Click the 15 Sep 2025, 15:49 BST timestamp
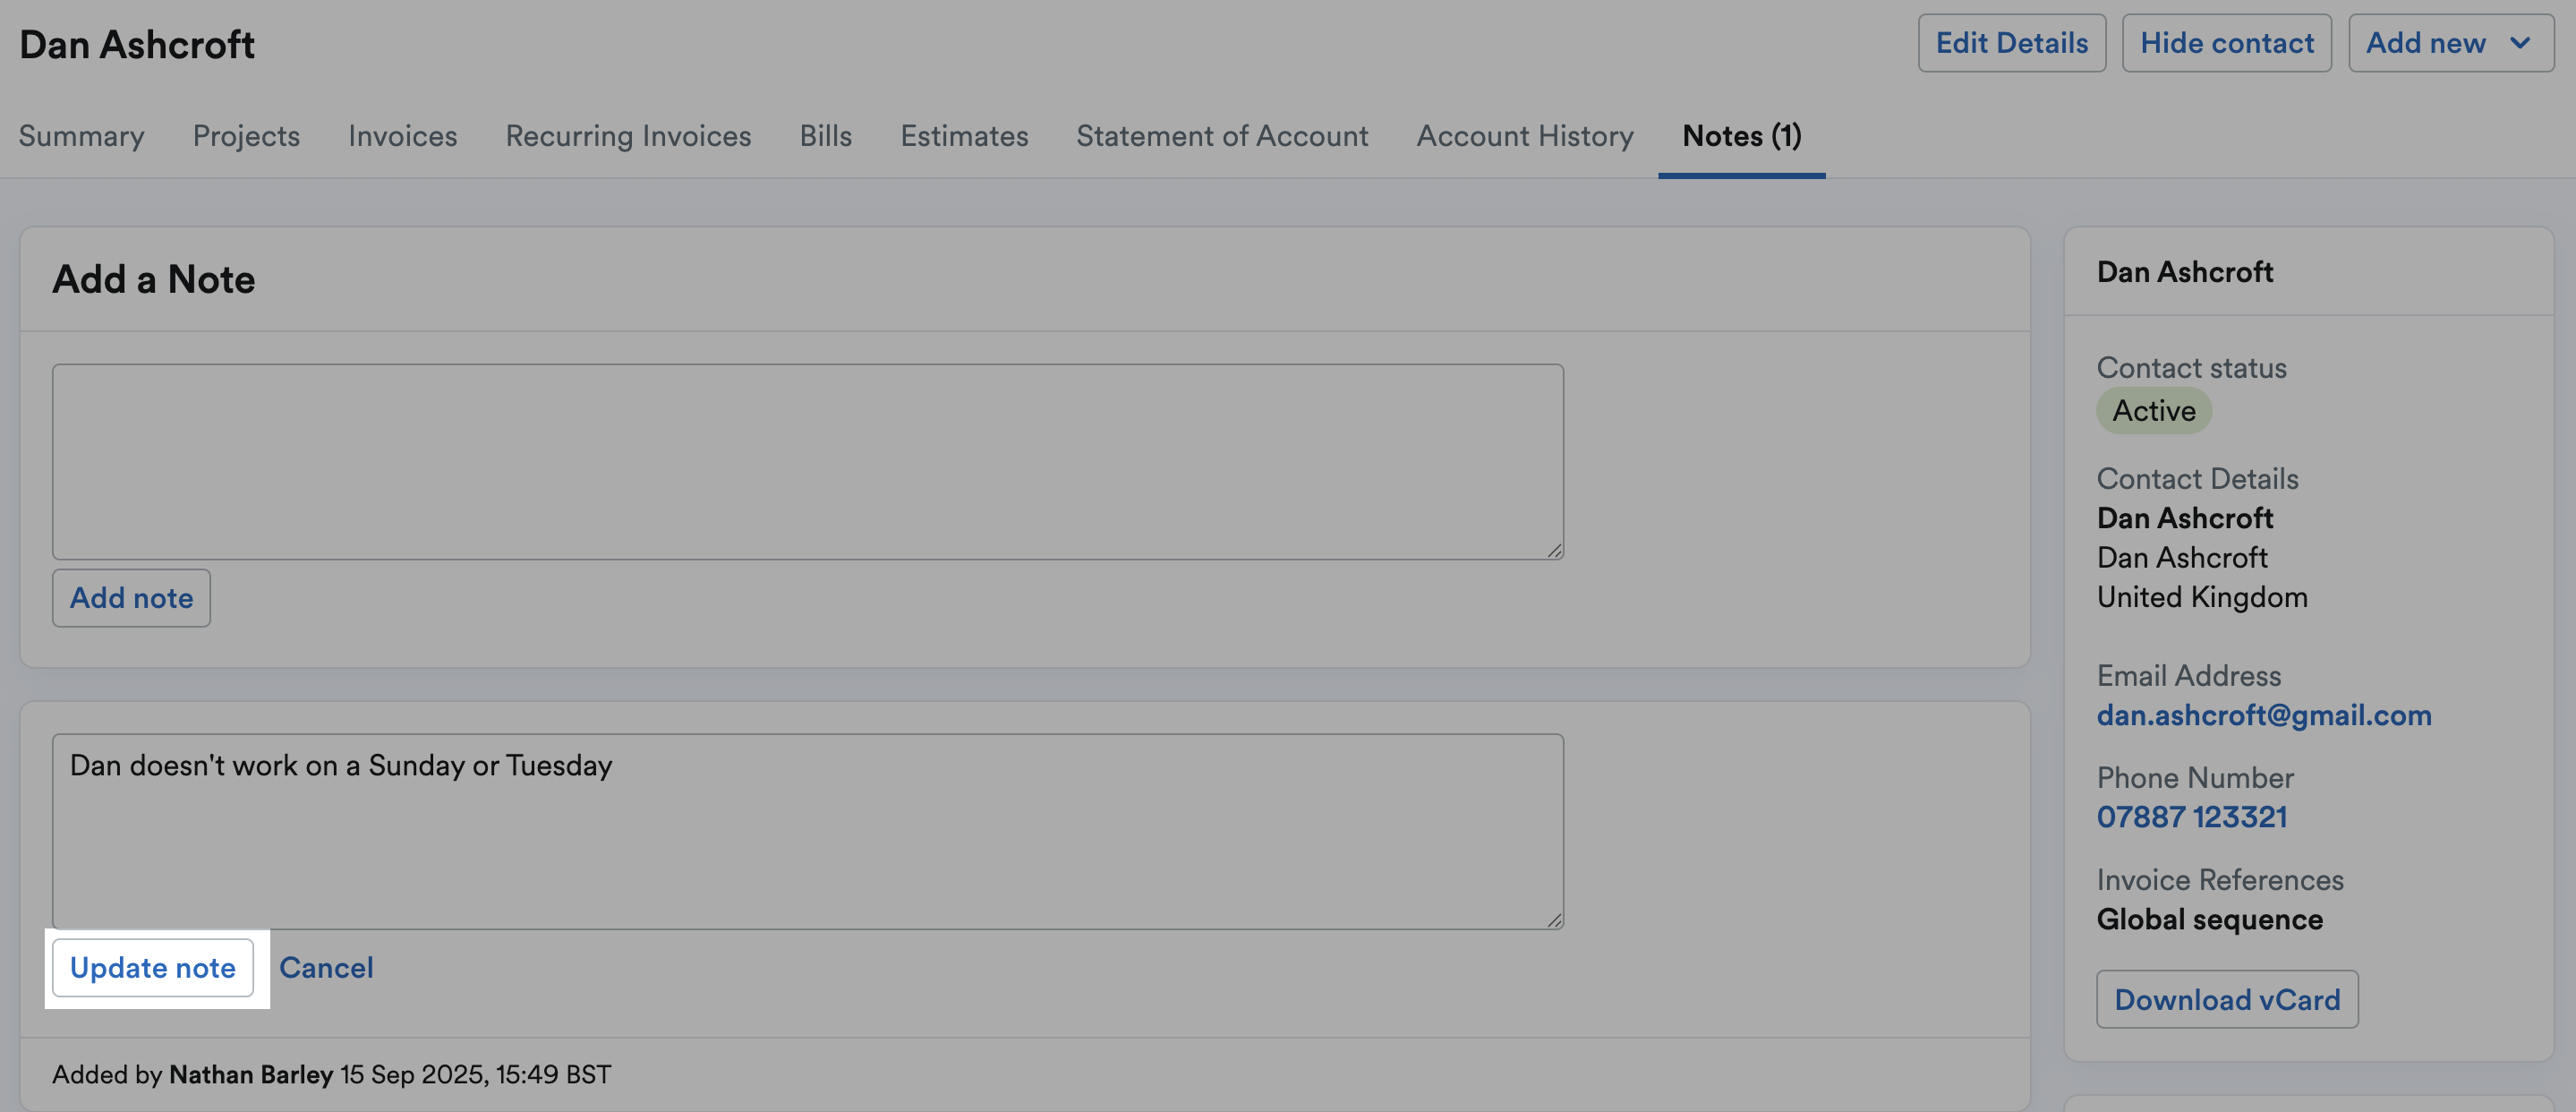This screenshot has width=2576, height=1112. [476, 1075]
